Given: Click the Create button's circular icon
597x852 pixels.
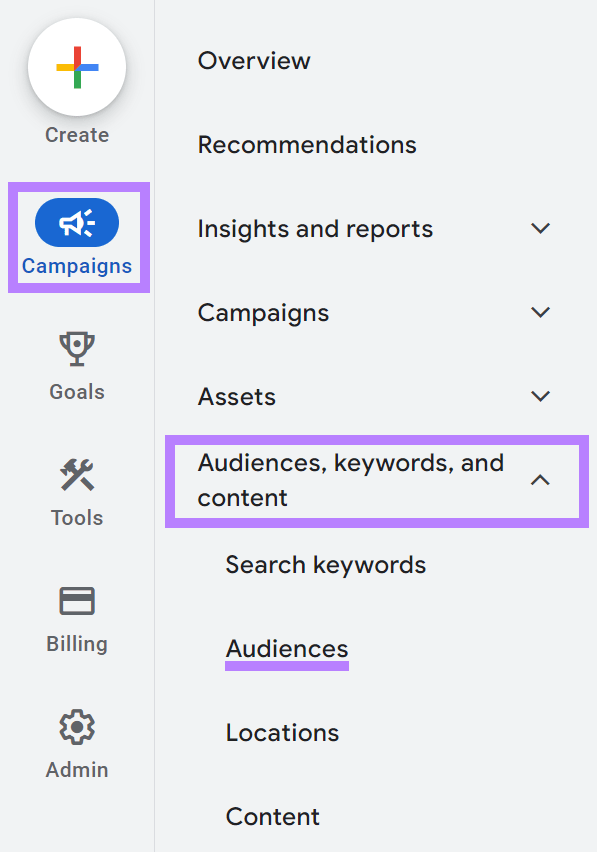Looking at the screenshot, I should tap(76, 67).
